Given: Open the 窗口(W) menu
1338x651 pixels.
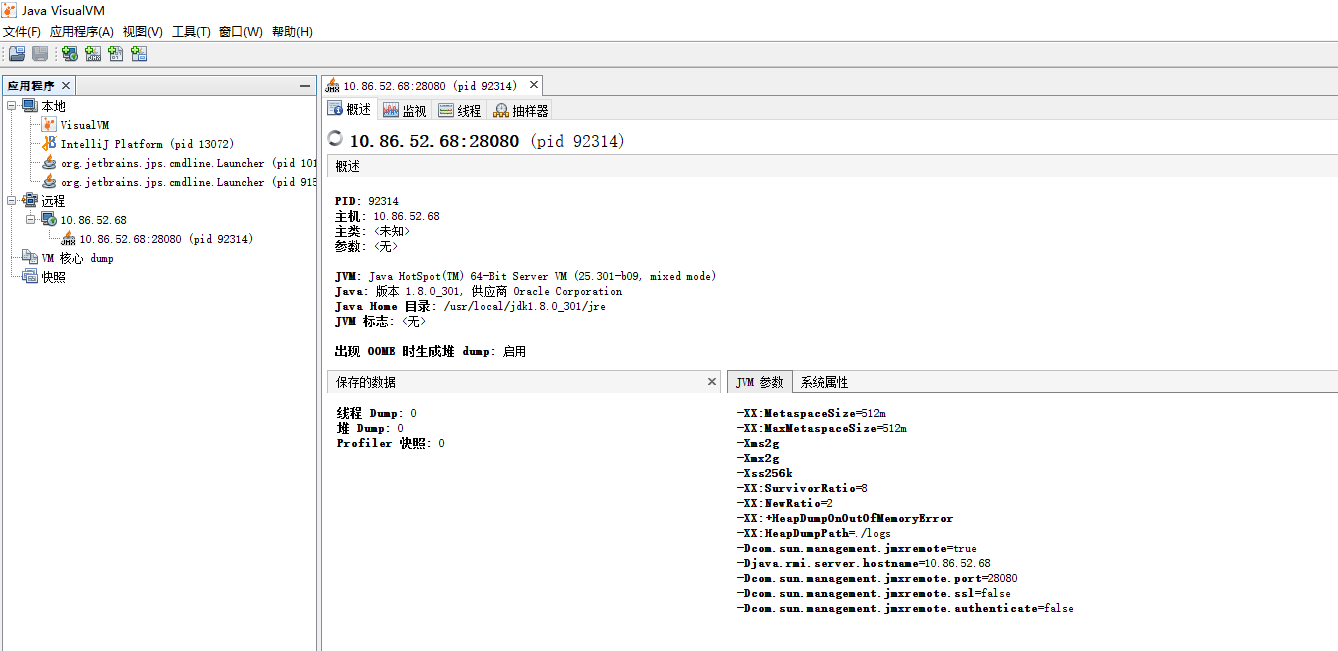Looking at the screenshot, I should point(241,32).
